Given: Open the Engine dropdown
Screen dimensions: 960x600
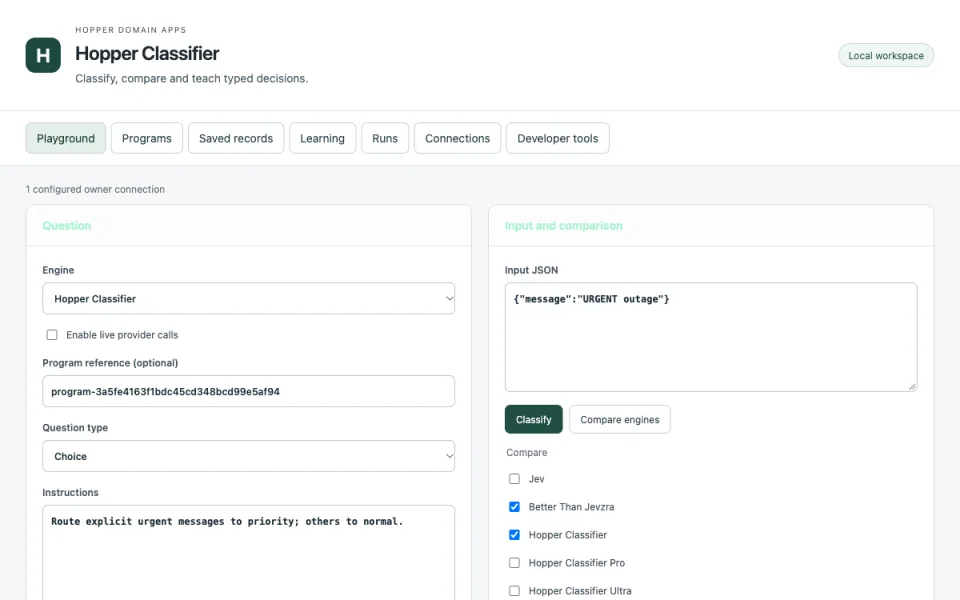Looking at the screenshot, I should click(x=249, y=299).
